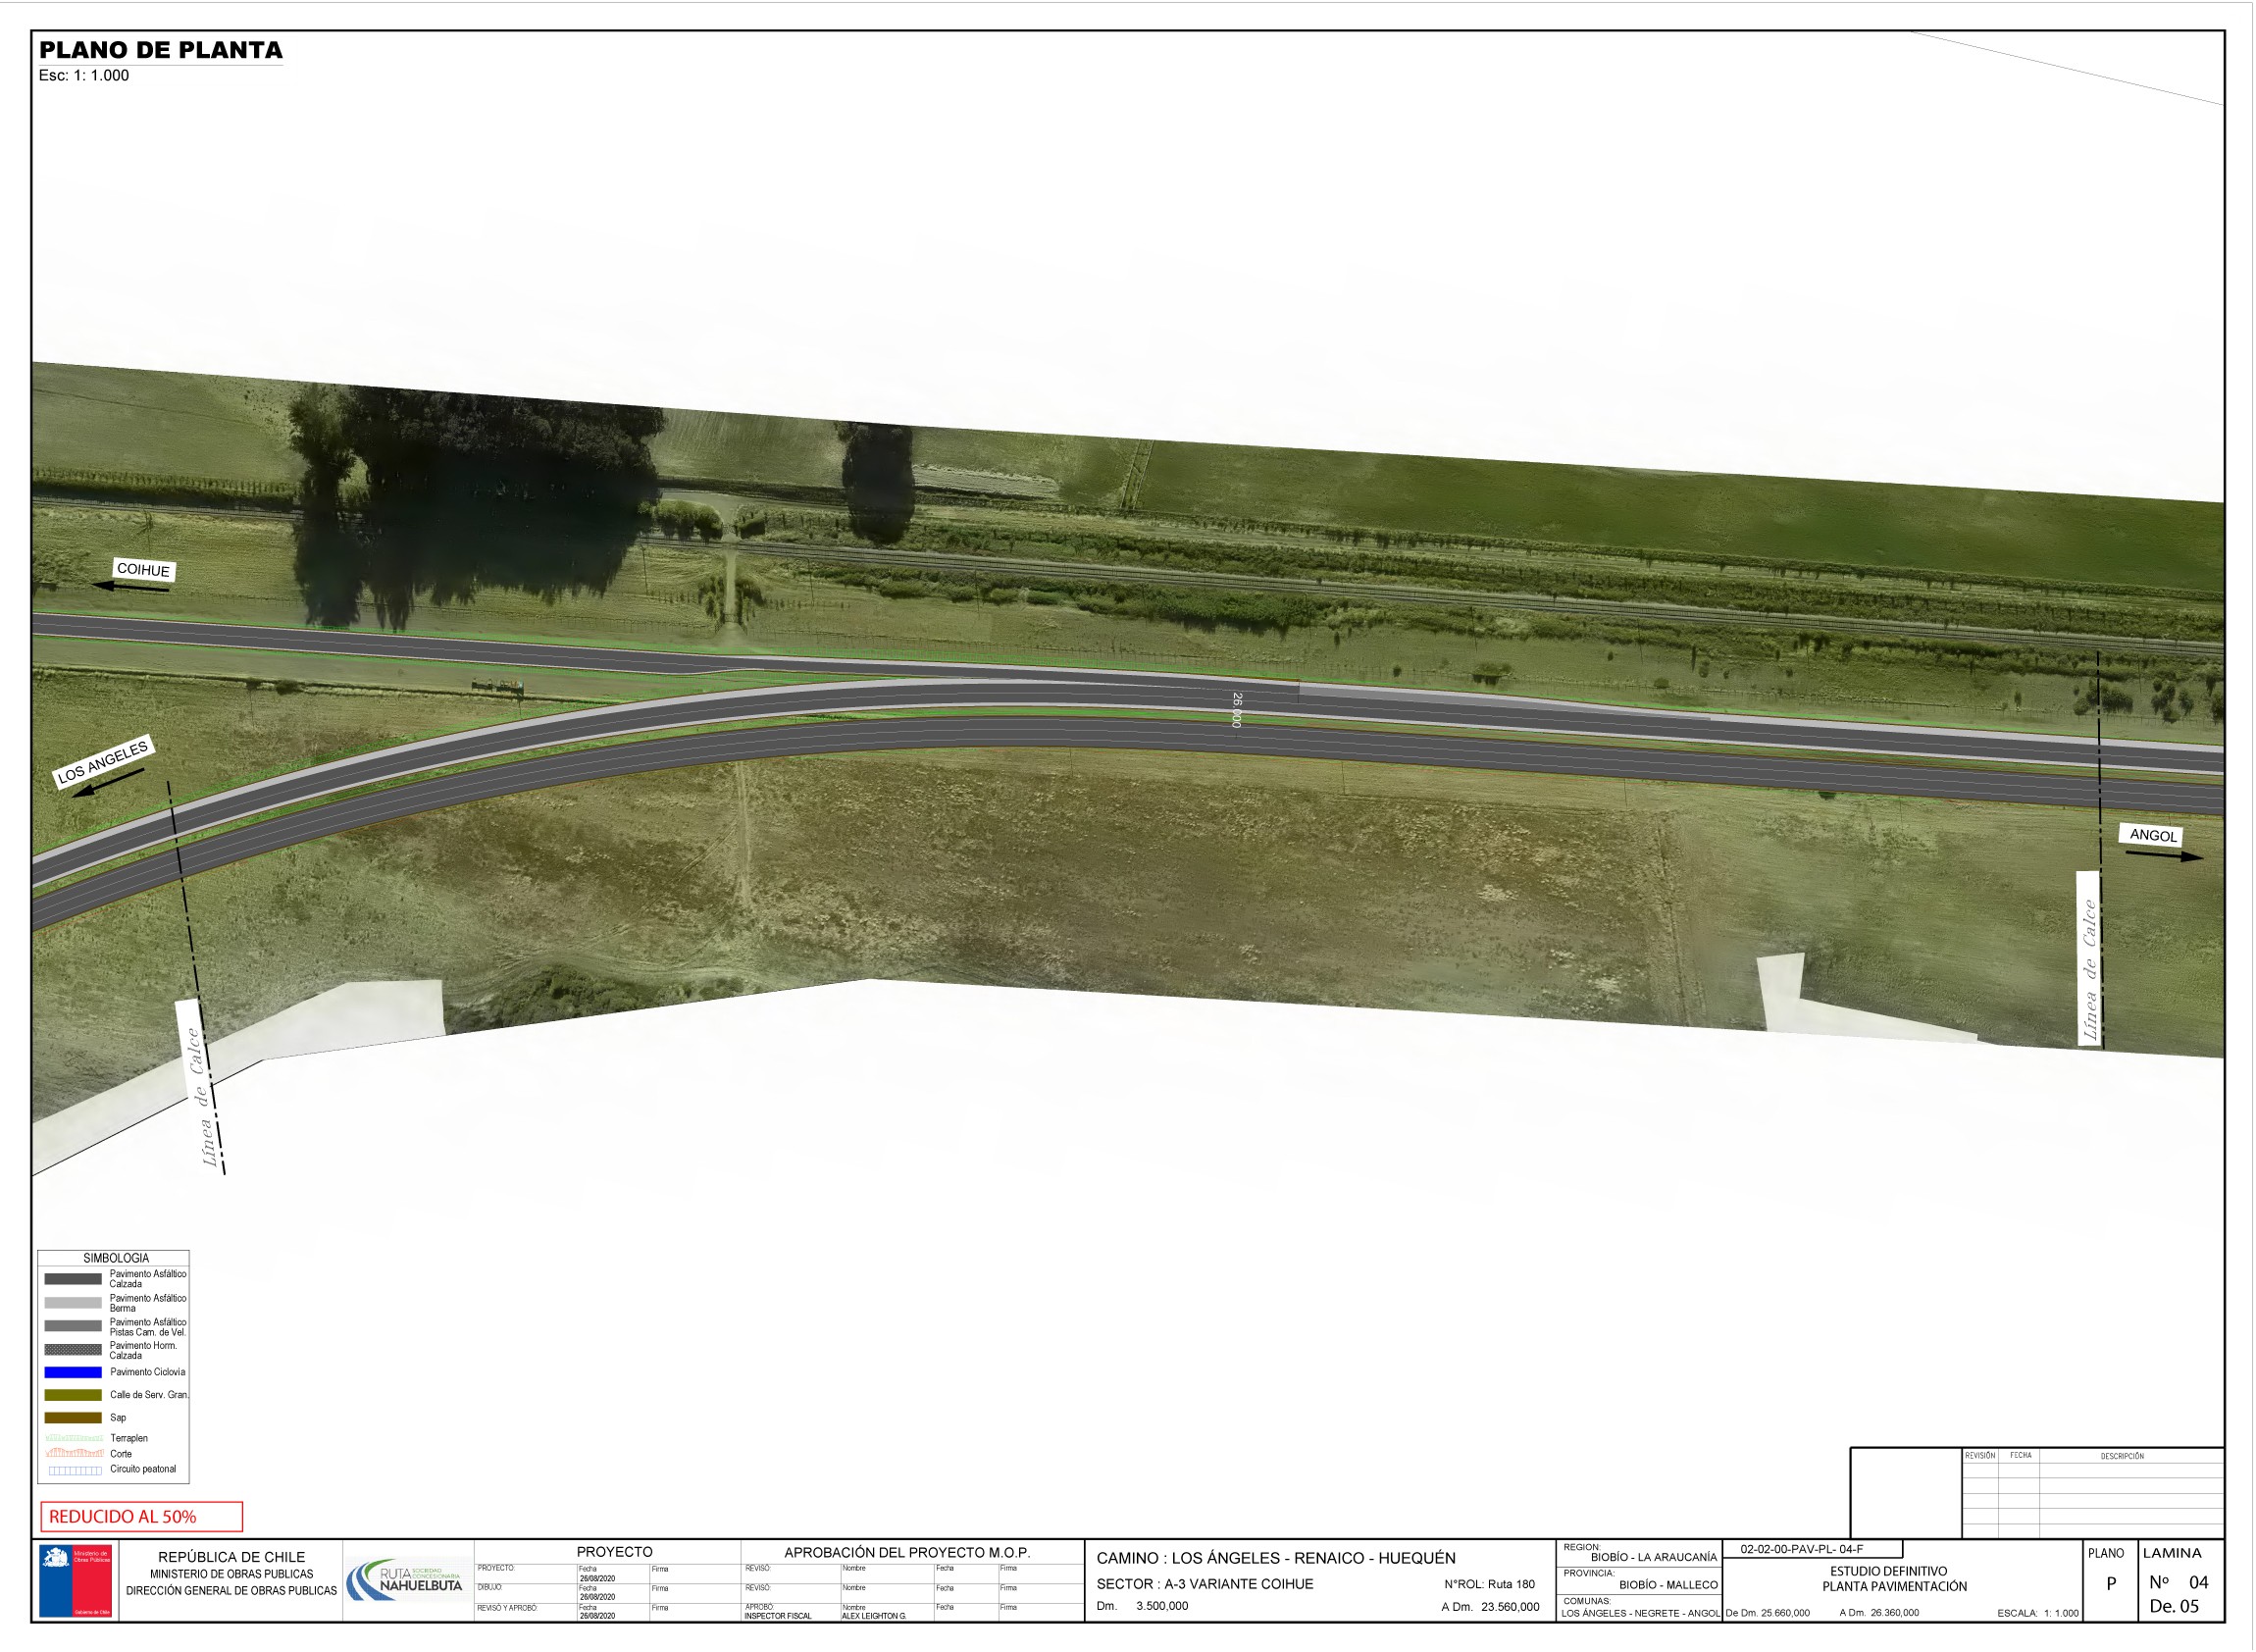This screenshot has width=2256, height=1652.
Task: Click the 'REVISIÓN' column header
Action: tap(1979, 1456)
